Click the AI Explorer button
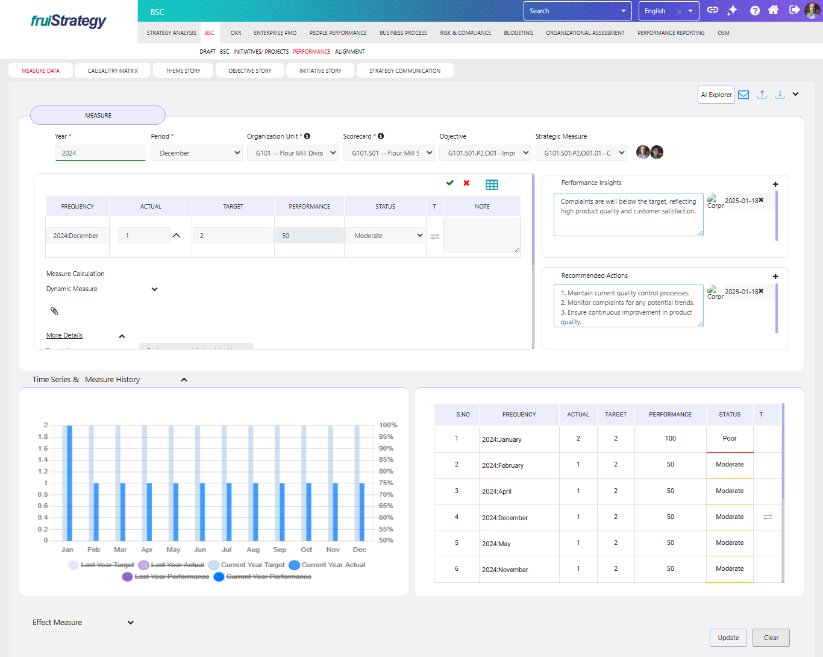Viewport: 823px width, 657px height. coord(715,95)
